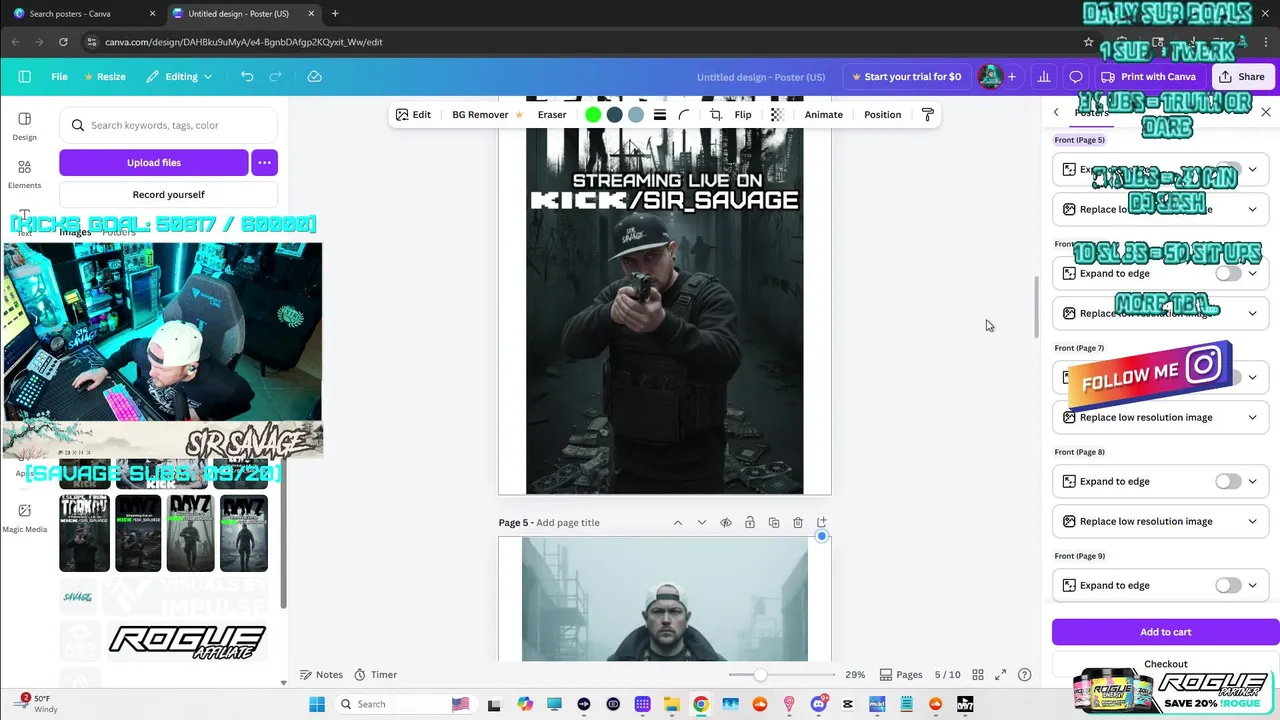
Task: Open the border style lines icon
Action: coord(660,115)
